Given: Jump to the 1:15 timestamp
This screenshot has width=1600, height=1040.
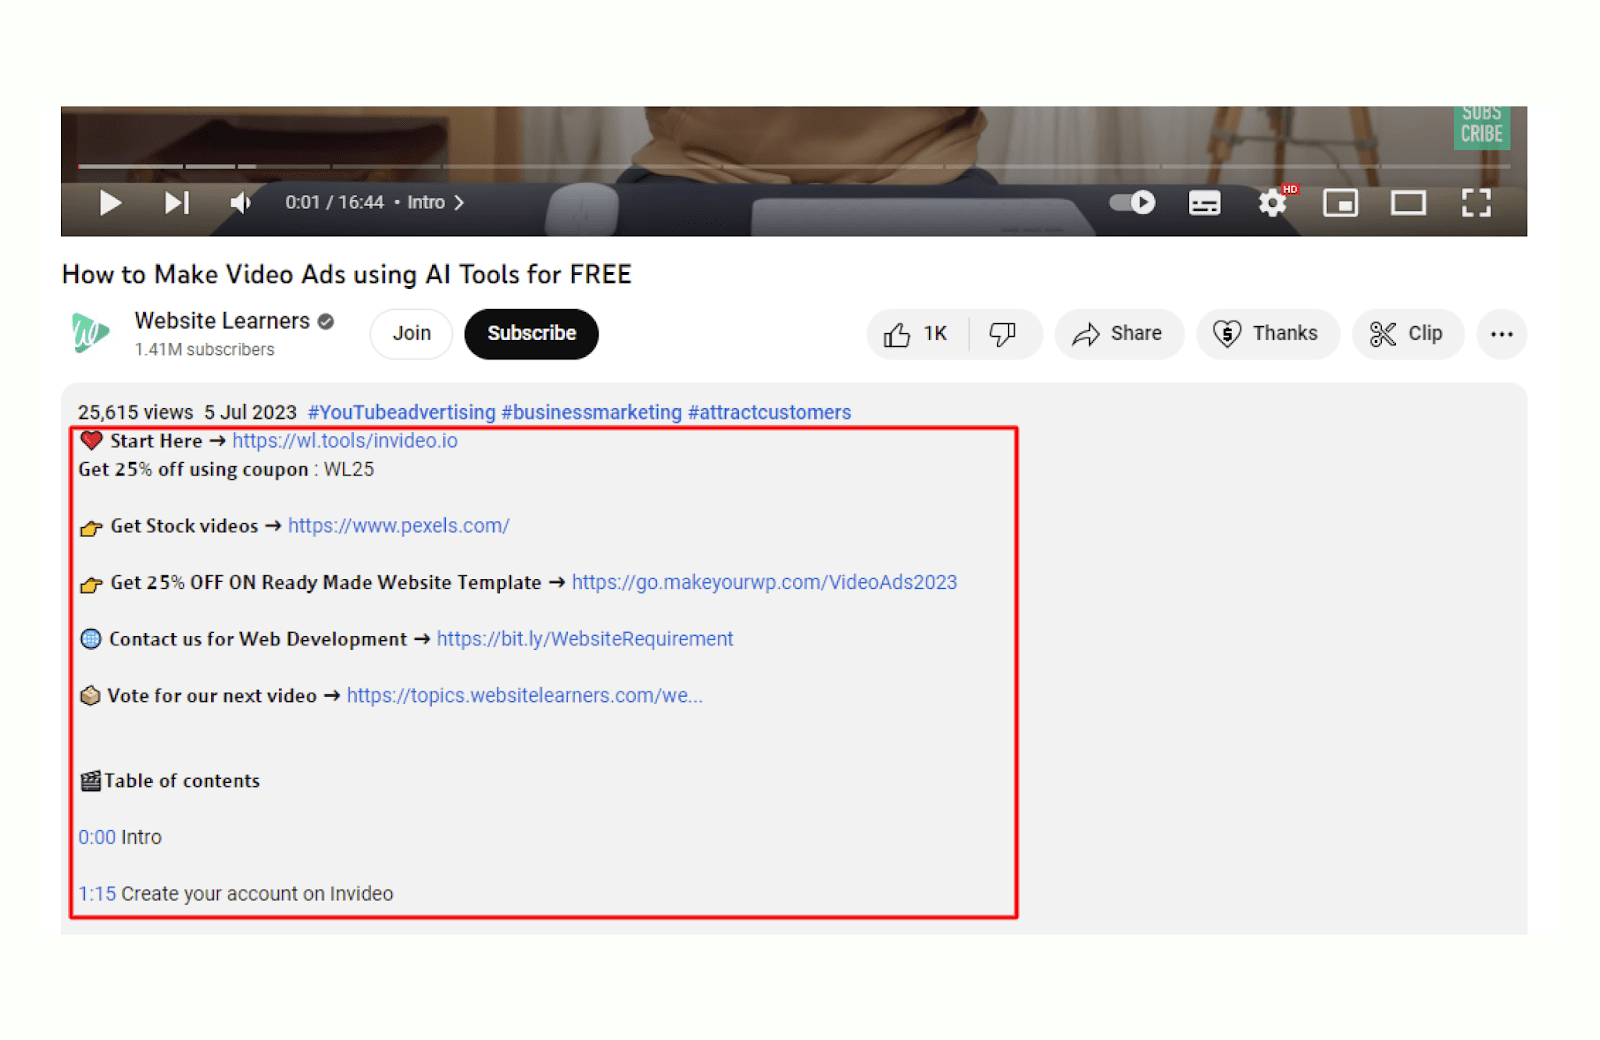Looking at the screenshot, I should pos(97,894).
